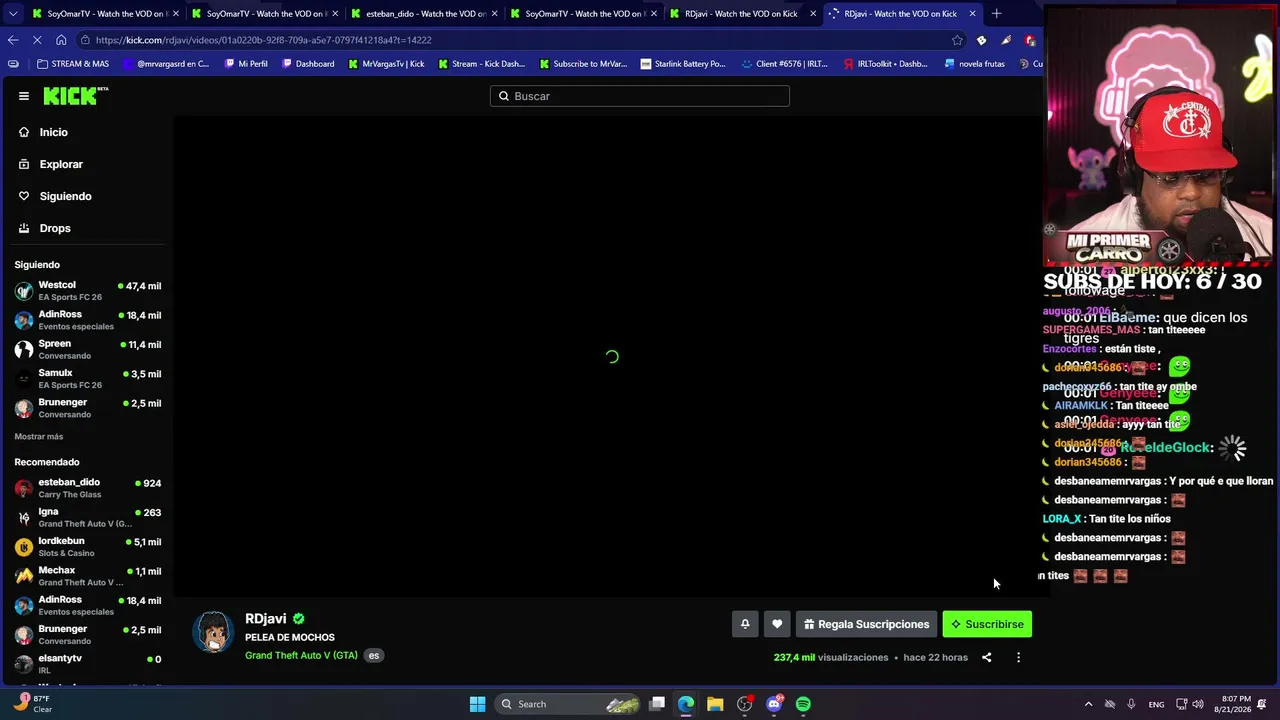The image size is (1280, 720).
Task: Open the Windows notification center bell
Action: pyautogui.click(x=1263, y=704)
